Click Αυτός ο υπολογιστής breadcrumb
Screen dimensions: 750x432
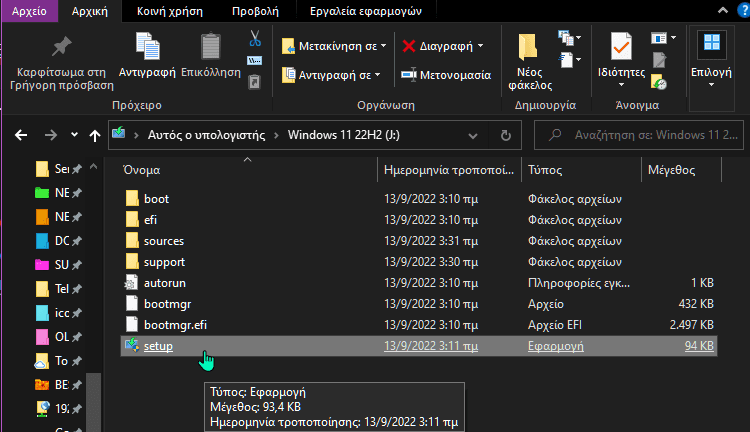[x=206, y=135]
